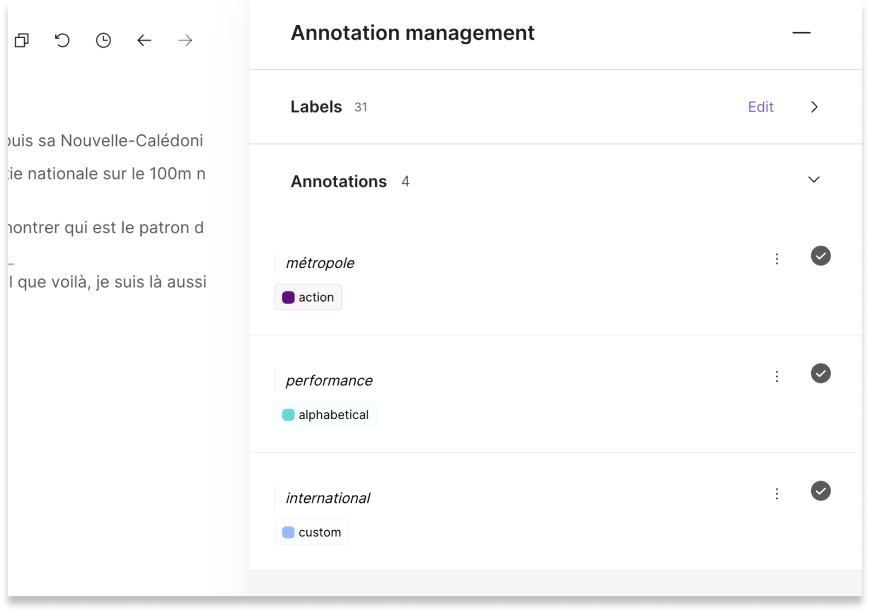Expand the Labels section
This screenshot has height=612, width=870.
coord(813,106)
